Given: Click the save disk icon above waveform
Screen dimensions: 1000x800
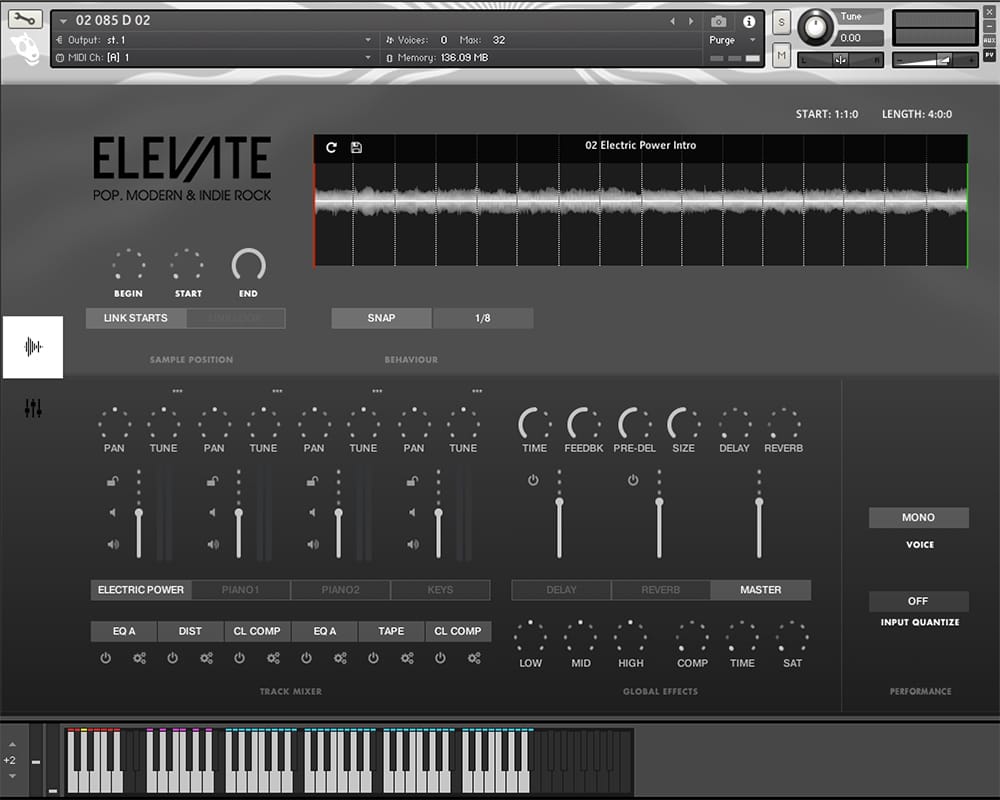Looking at the screenshot, I should click(357, 147).
